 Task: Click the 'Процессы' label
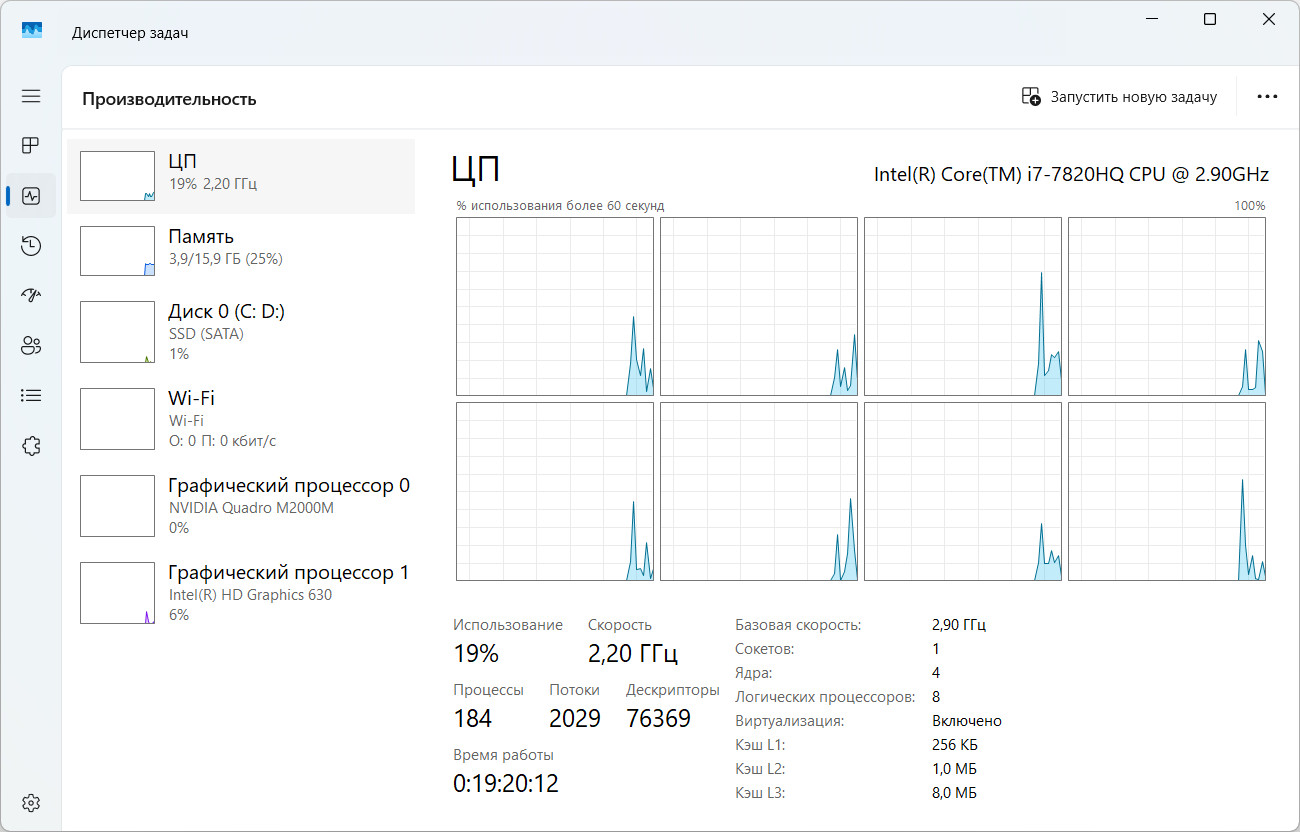tap(488, 690)
